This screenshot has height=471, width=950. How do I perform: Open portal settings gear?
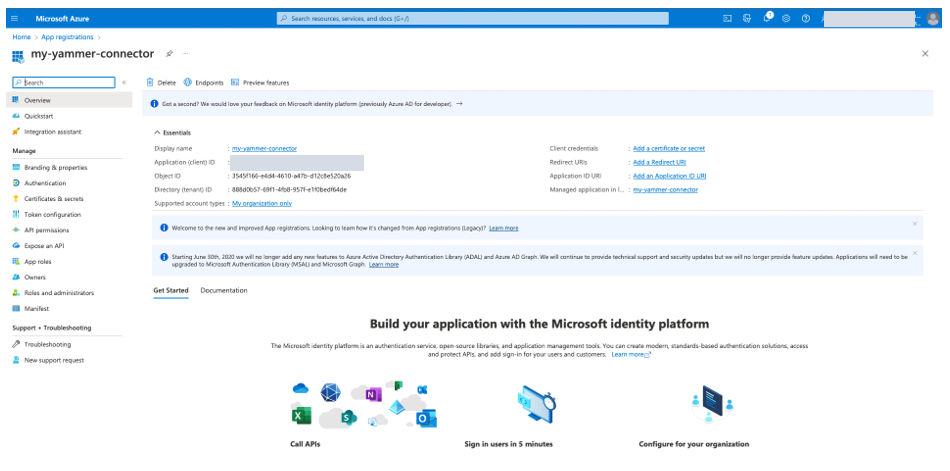(786, 19)
